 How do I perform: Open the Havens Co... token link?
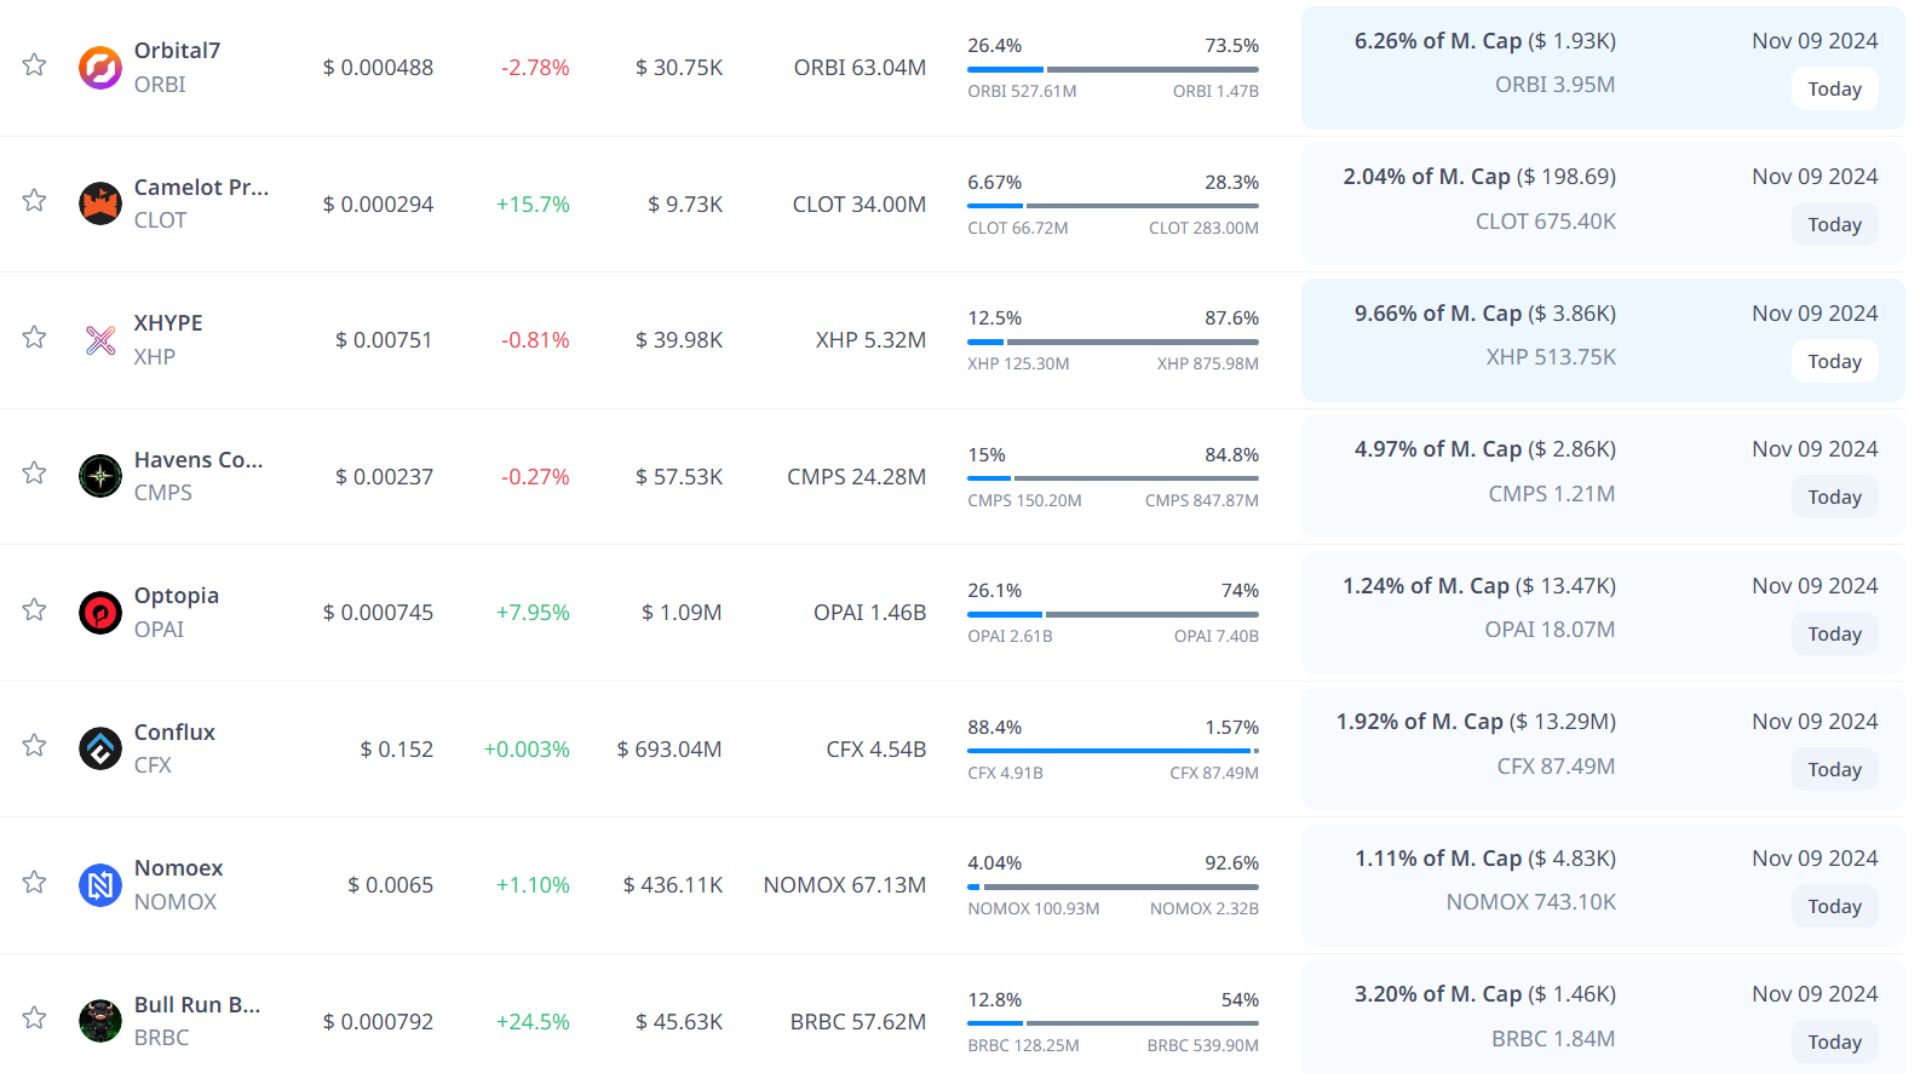tap(198, 459)
